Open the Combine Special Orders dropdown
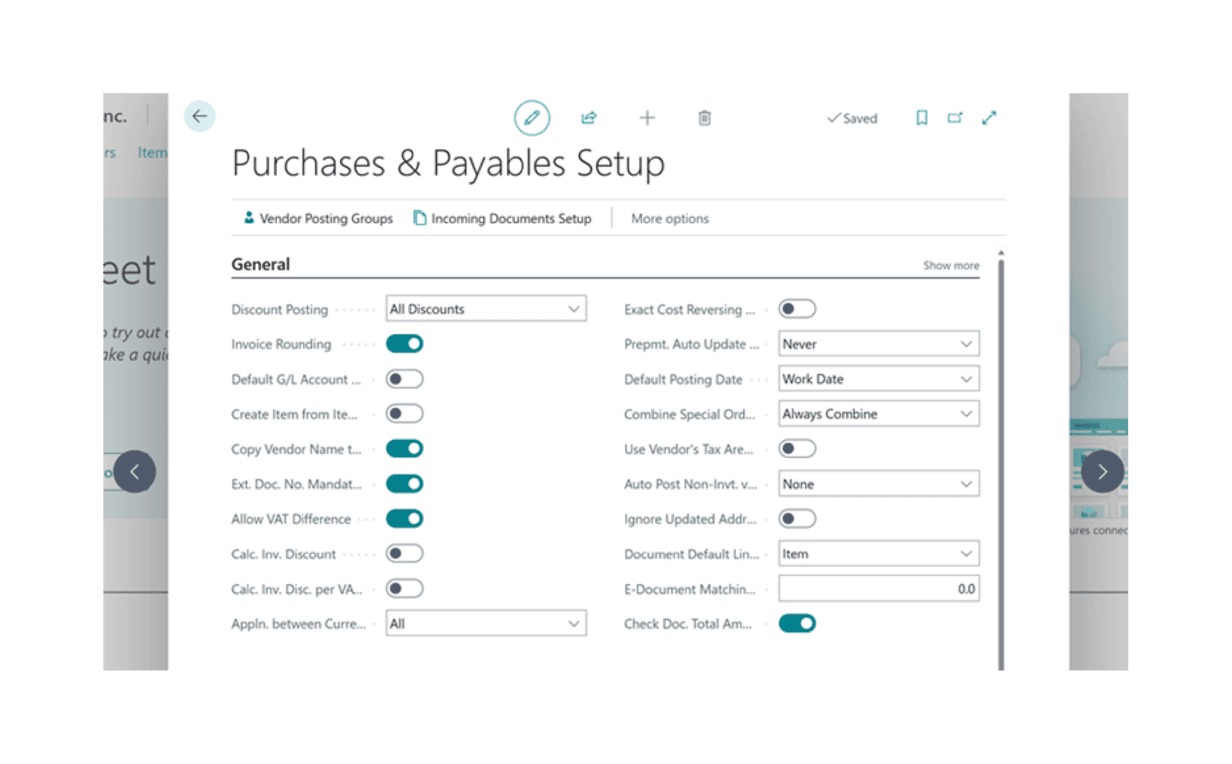Viewport: 1232px width, 764px height. (x=878, y=414)
